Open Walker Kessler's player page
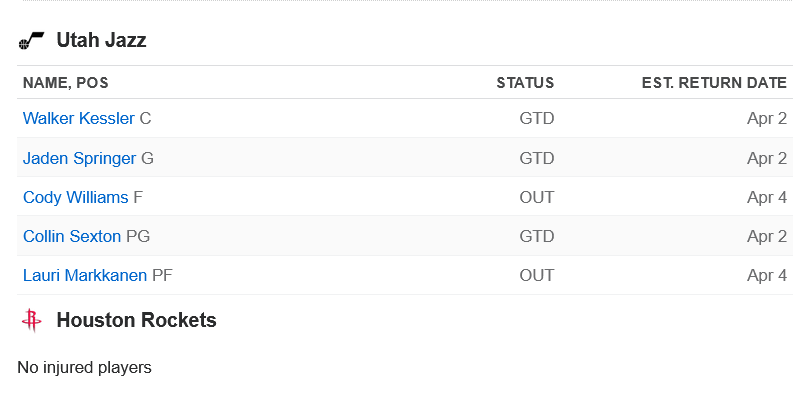 point(78,118)
